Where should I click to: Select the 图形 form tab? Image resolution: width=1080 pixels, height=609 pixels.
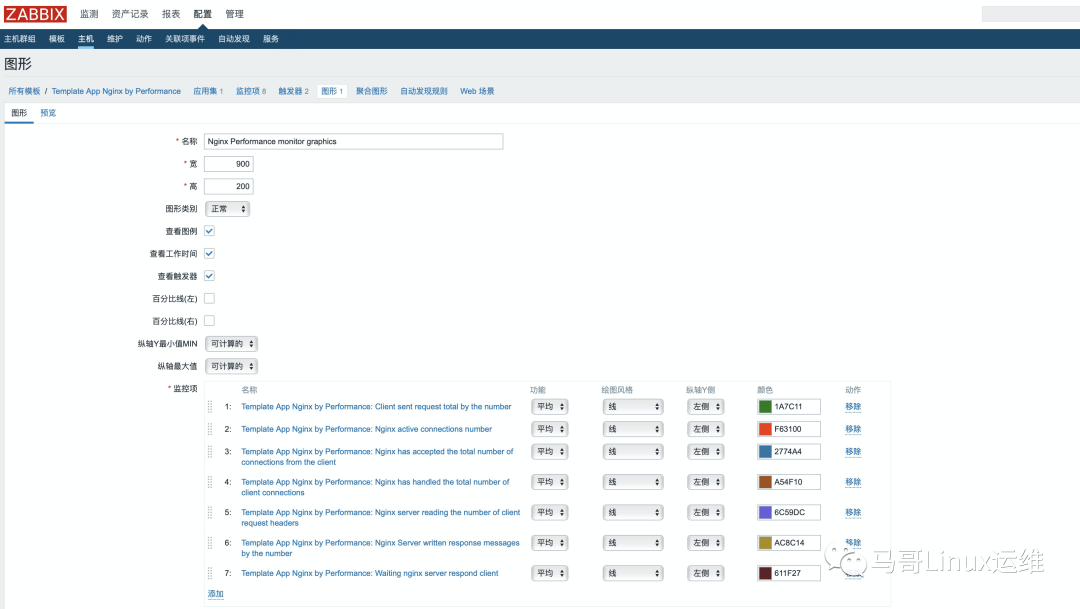point(19,113)
